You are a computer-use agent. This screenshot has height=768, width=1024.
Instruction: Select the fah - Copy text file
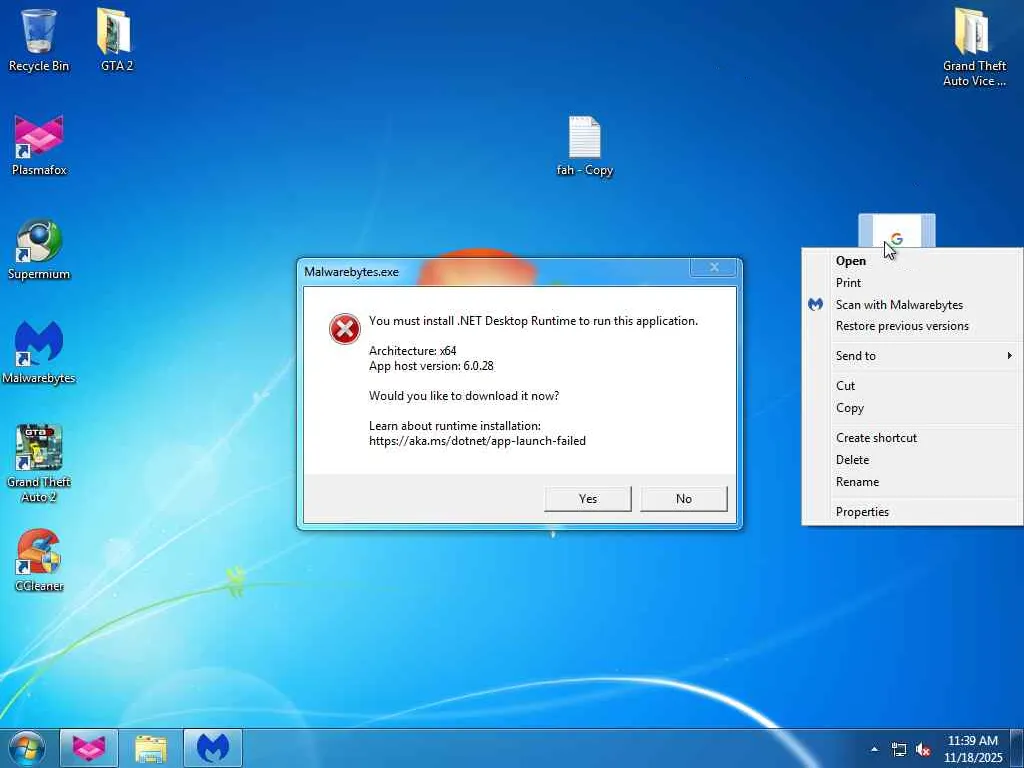[x=584, y=145]
